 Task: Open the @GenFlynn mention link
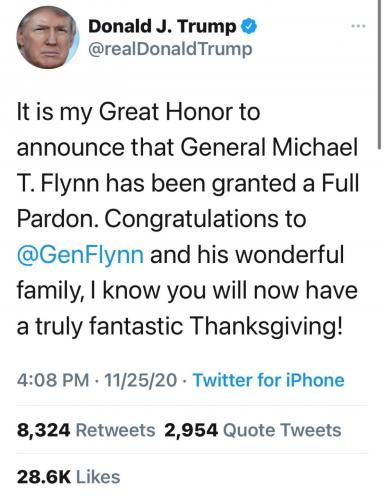pyautogui.click(x=80, y=255)
